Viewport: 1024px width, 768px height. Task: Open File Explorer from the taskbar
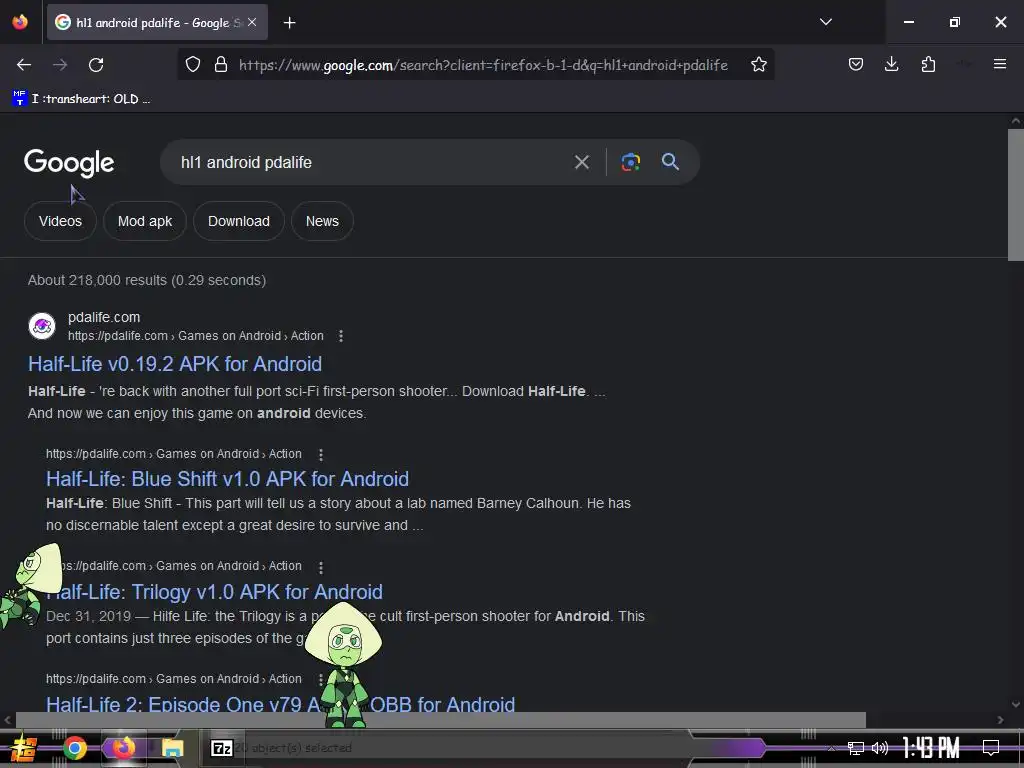(173, 748)
